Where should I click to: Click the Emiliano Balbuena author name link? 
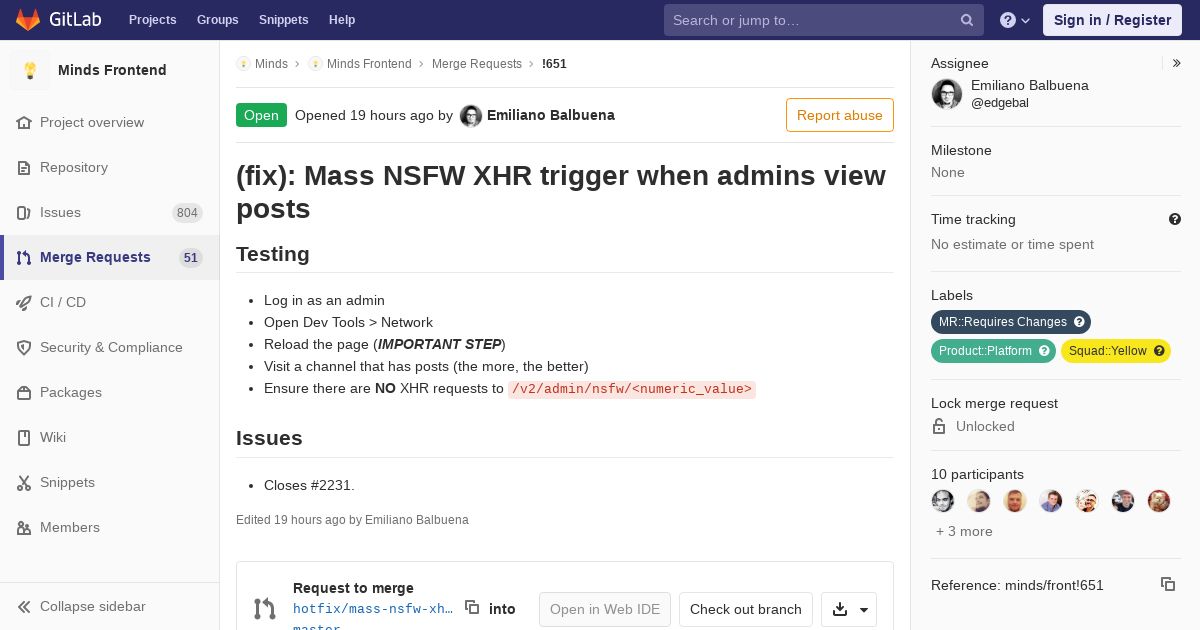click(551, 115)
